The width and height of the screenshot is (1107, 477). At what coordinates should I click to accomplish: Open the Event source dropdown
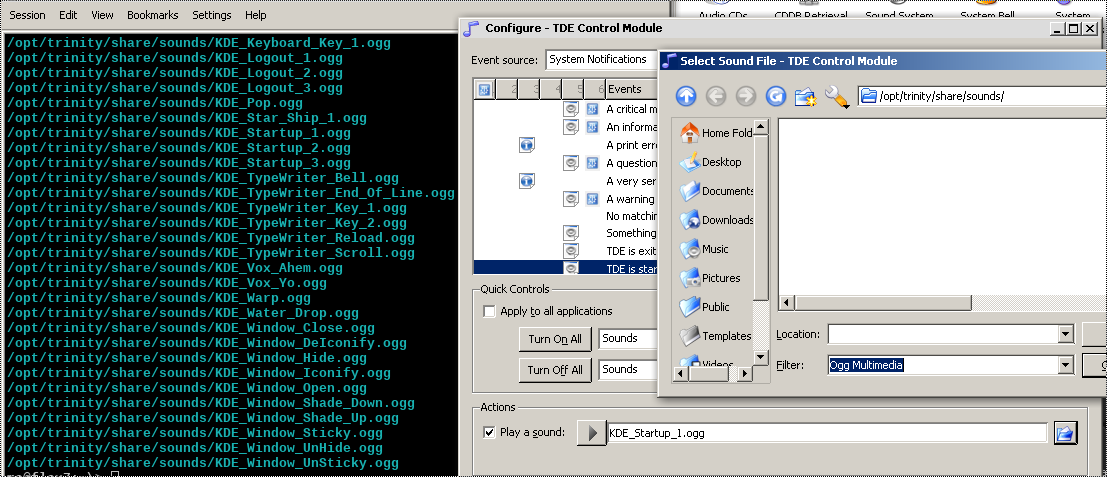tap(600, 60)
